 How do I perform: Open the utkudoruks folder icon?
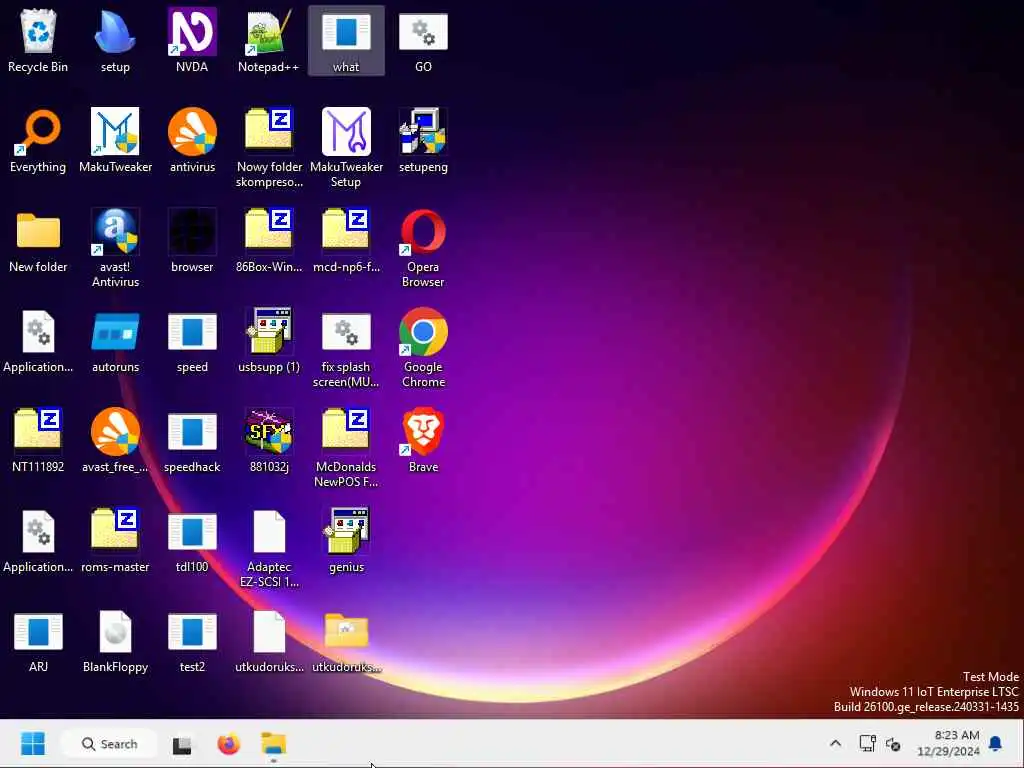click(346, 641)
